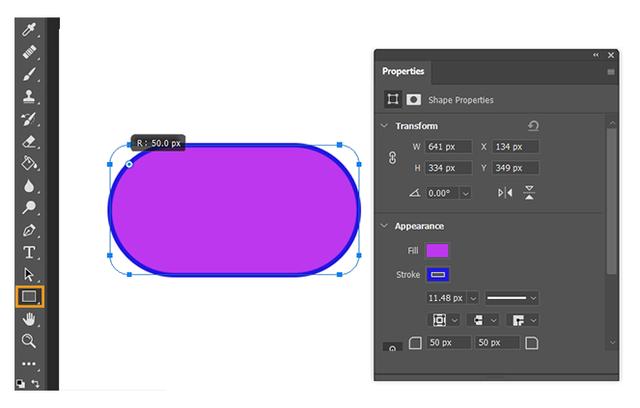Select the Brush tool
640x408 pixels.
(29, 75)
